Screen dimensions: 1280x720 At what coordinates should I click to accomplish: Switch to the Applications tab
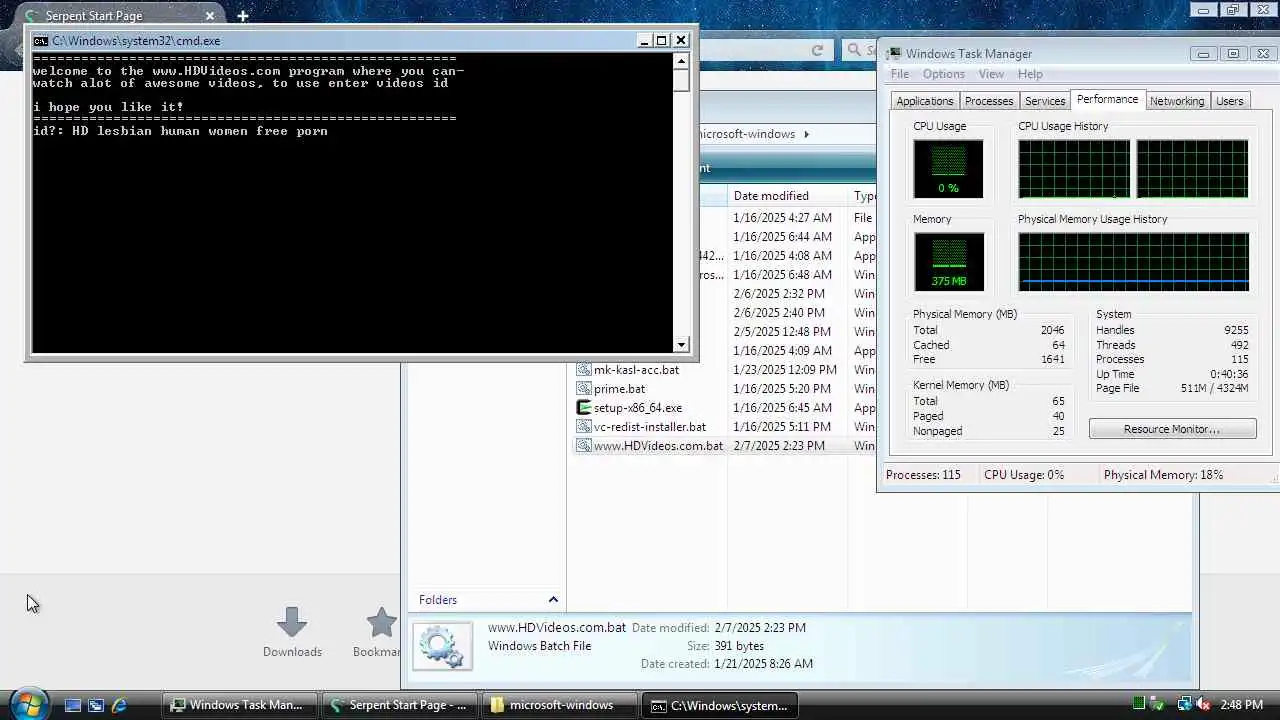[x=925, y=101]
